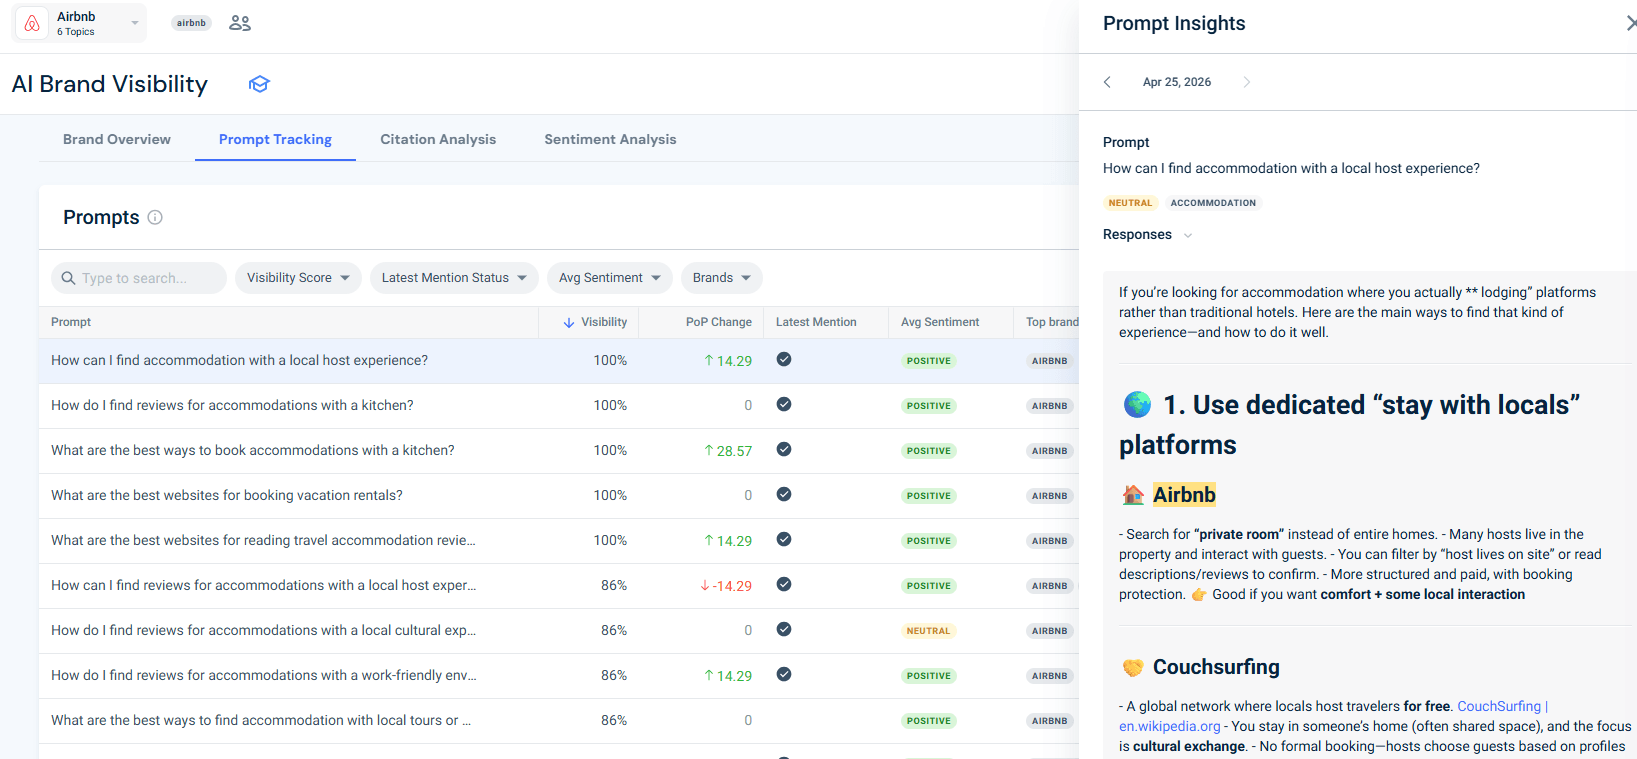The image size is (1637, 759).
Task: Click the 28.57 PoP change value
Action: point(728,451)
